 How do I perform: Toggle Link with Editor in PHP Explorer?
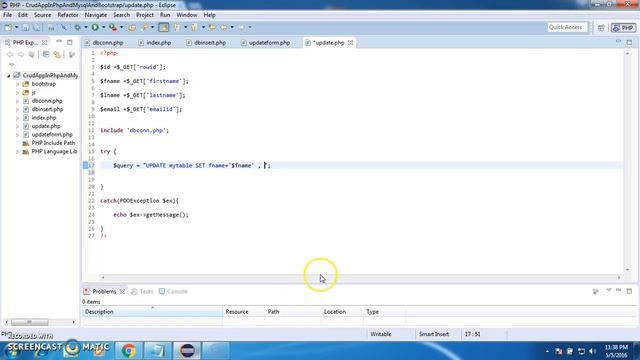[57, 55]
